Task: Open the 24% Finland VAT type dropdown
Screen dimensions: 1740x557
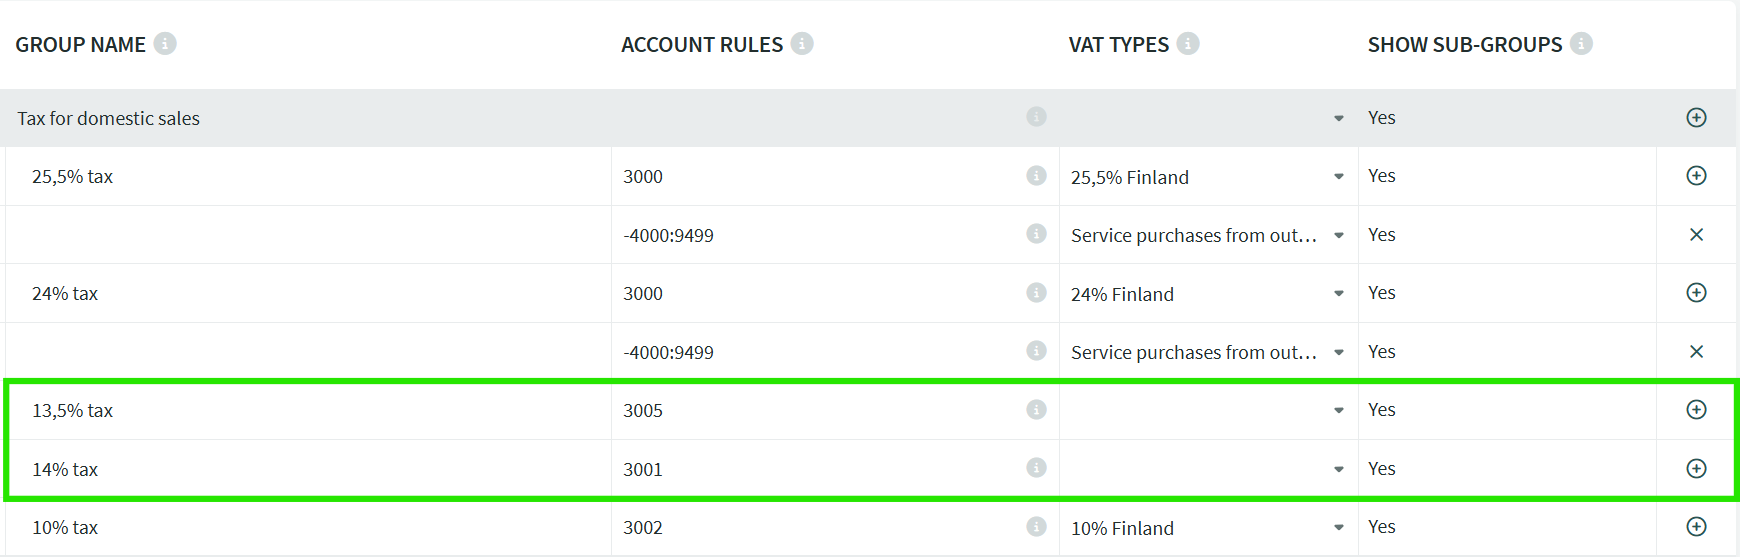Action: coord(1338,294)
